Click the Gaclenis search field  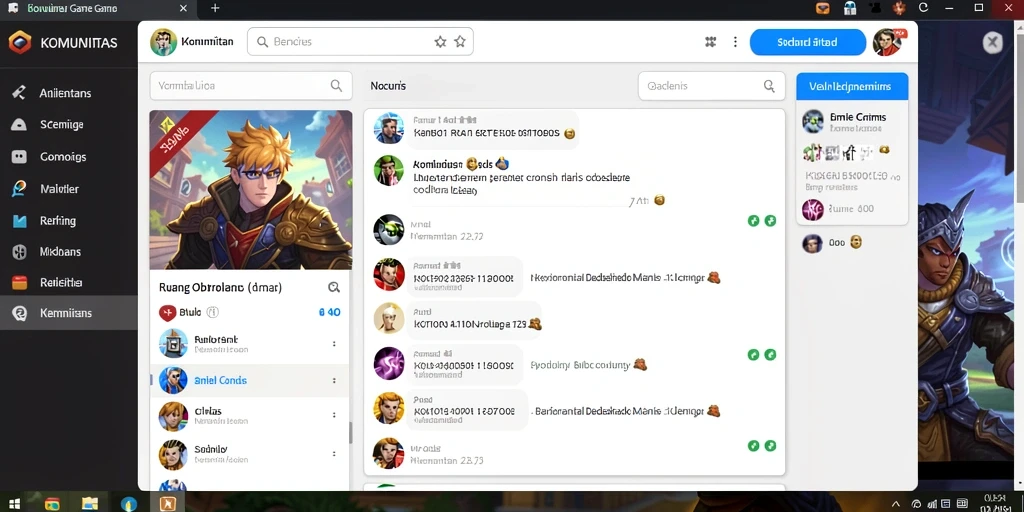(711, 86)
